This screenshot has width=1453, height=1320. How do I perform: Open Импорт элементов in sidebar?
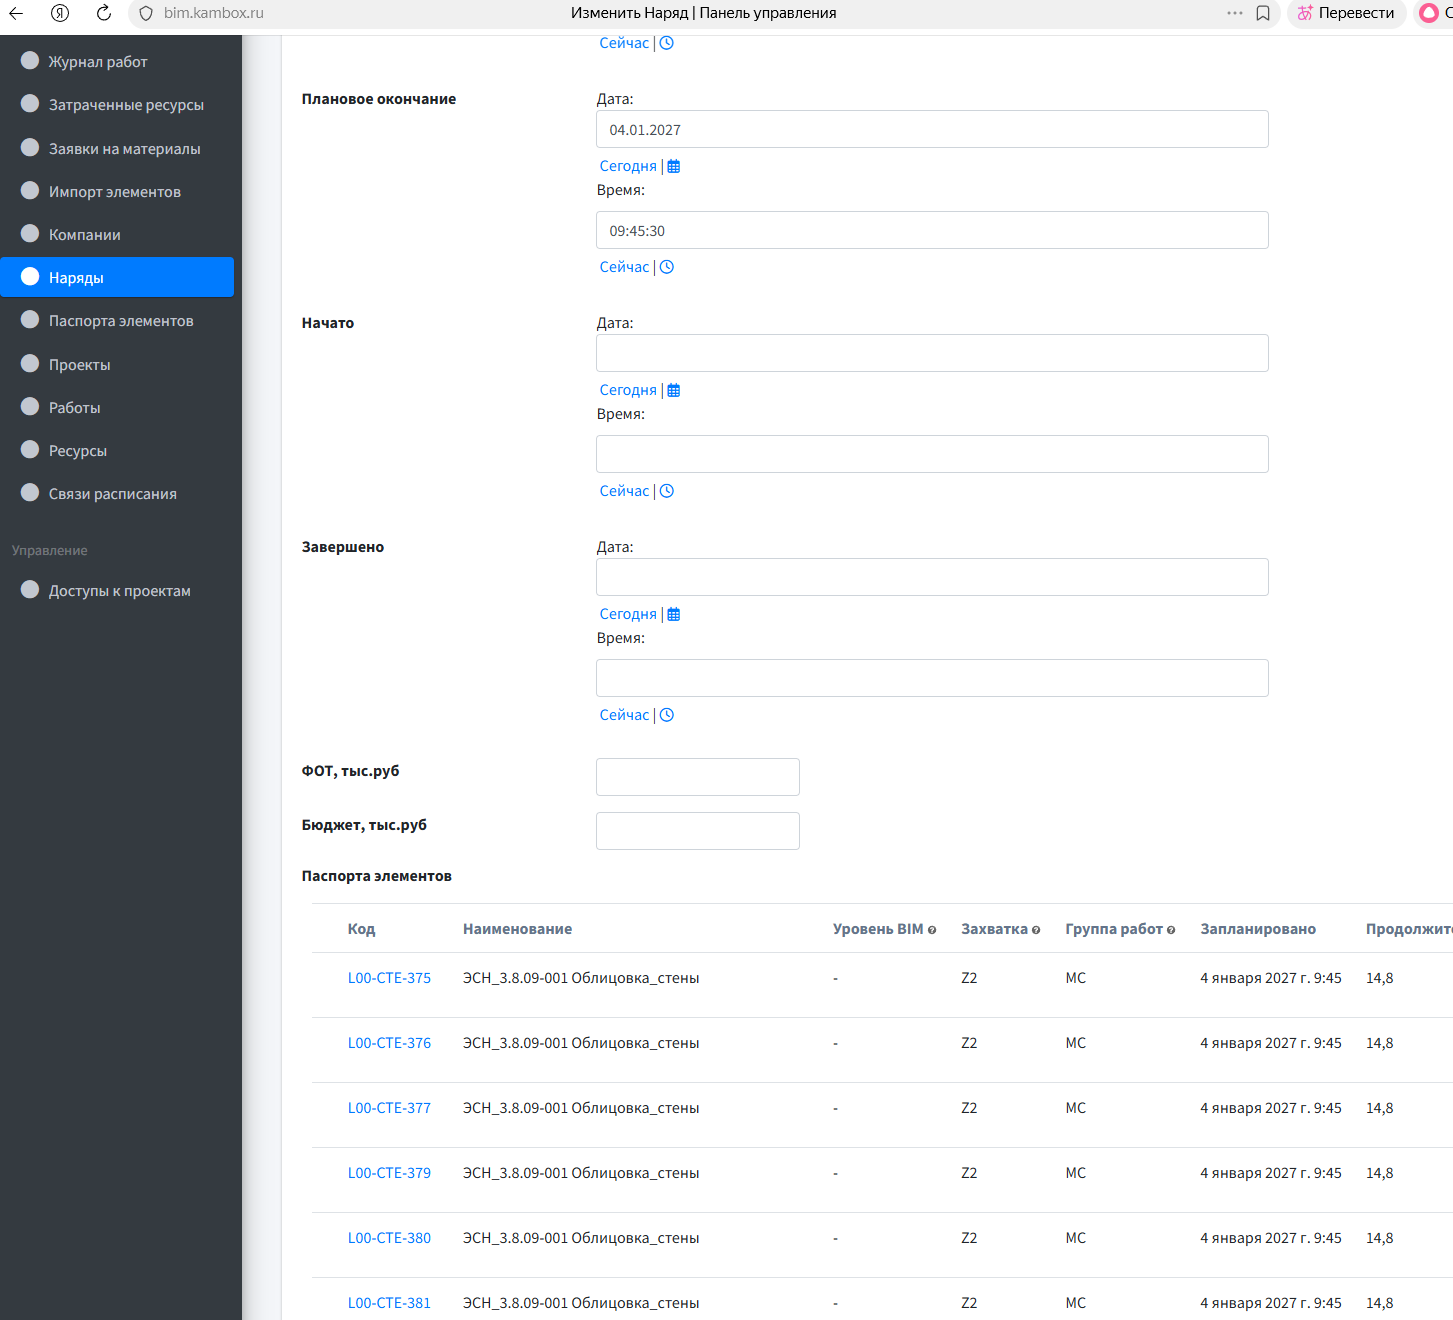[x=117, y=191]
